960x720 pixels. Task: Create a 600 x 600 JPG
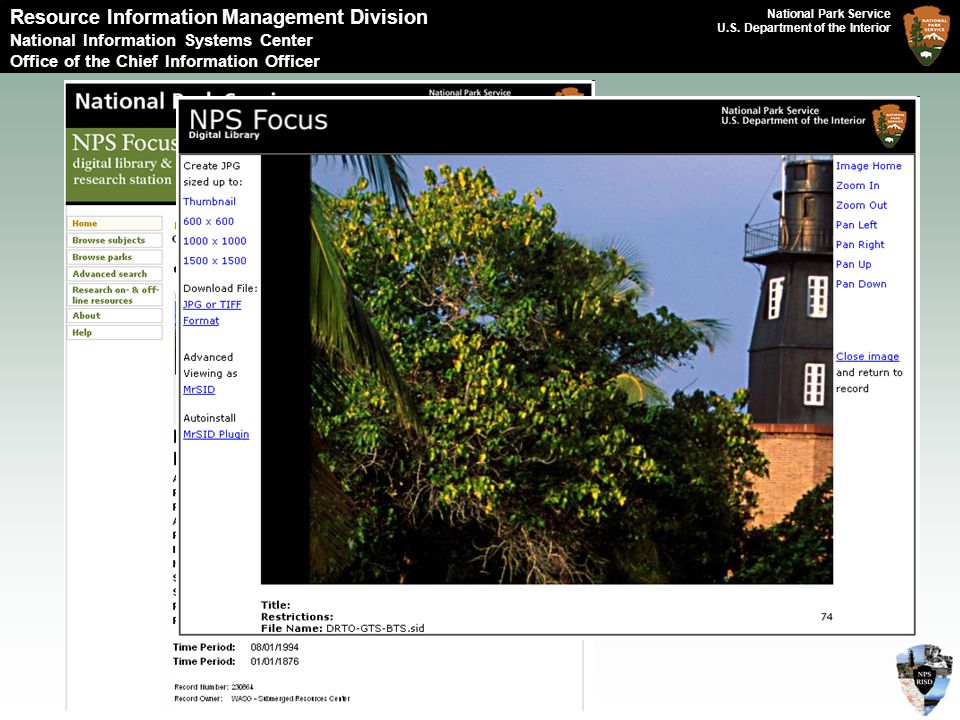point(208,221)
